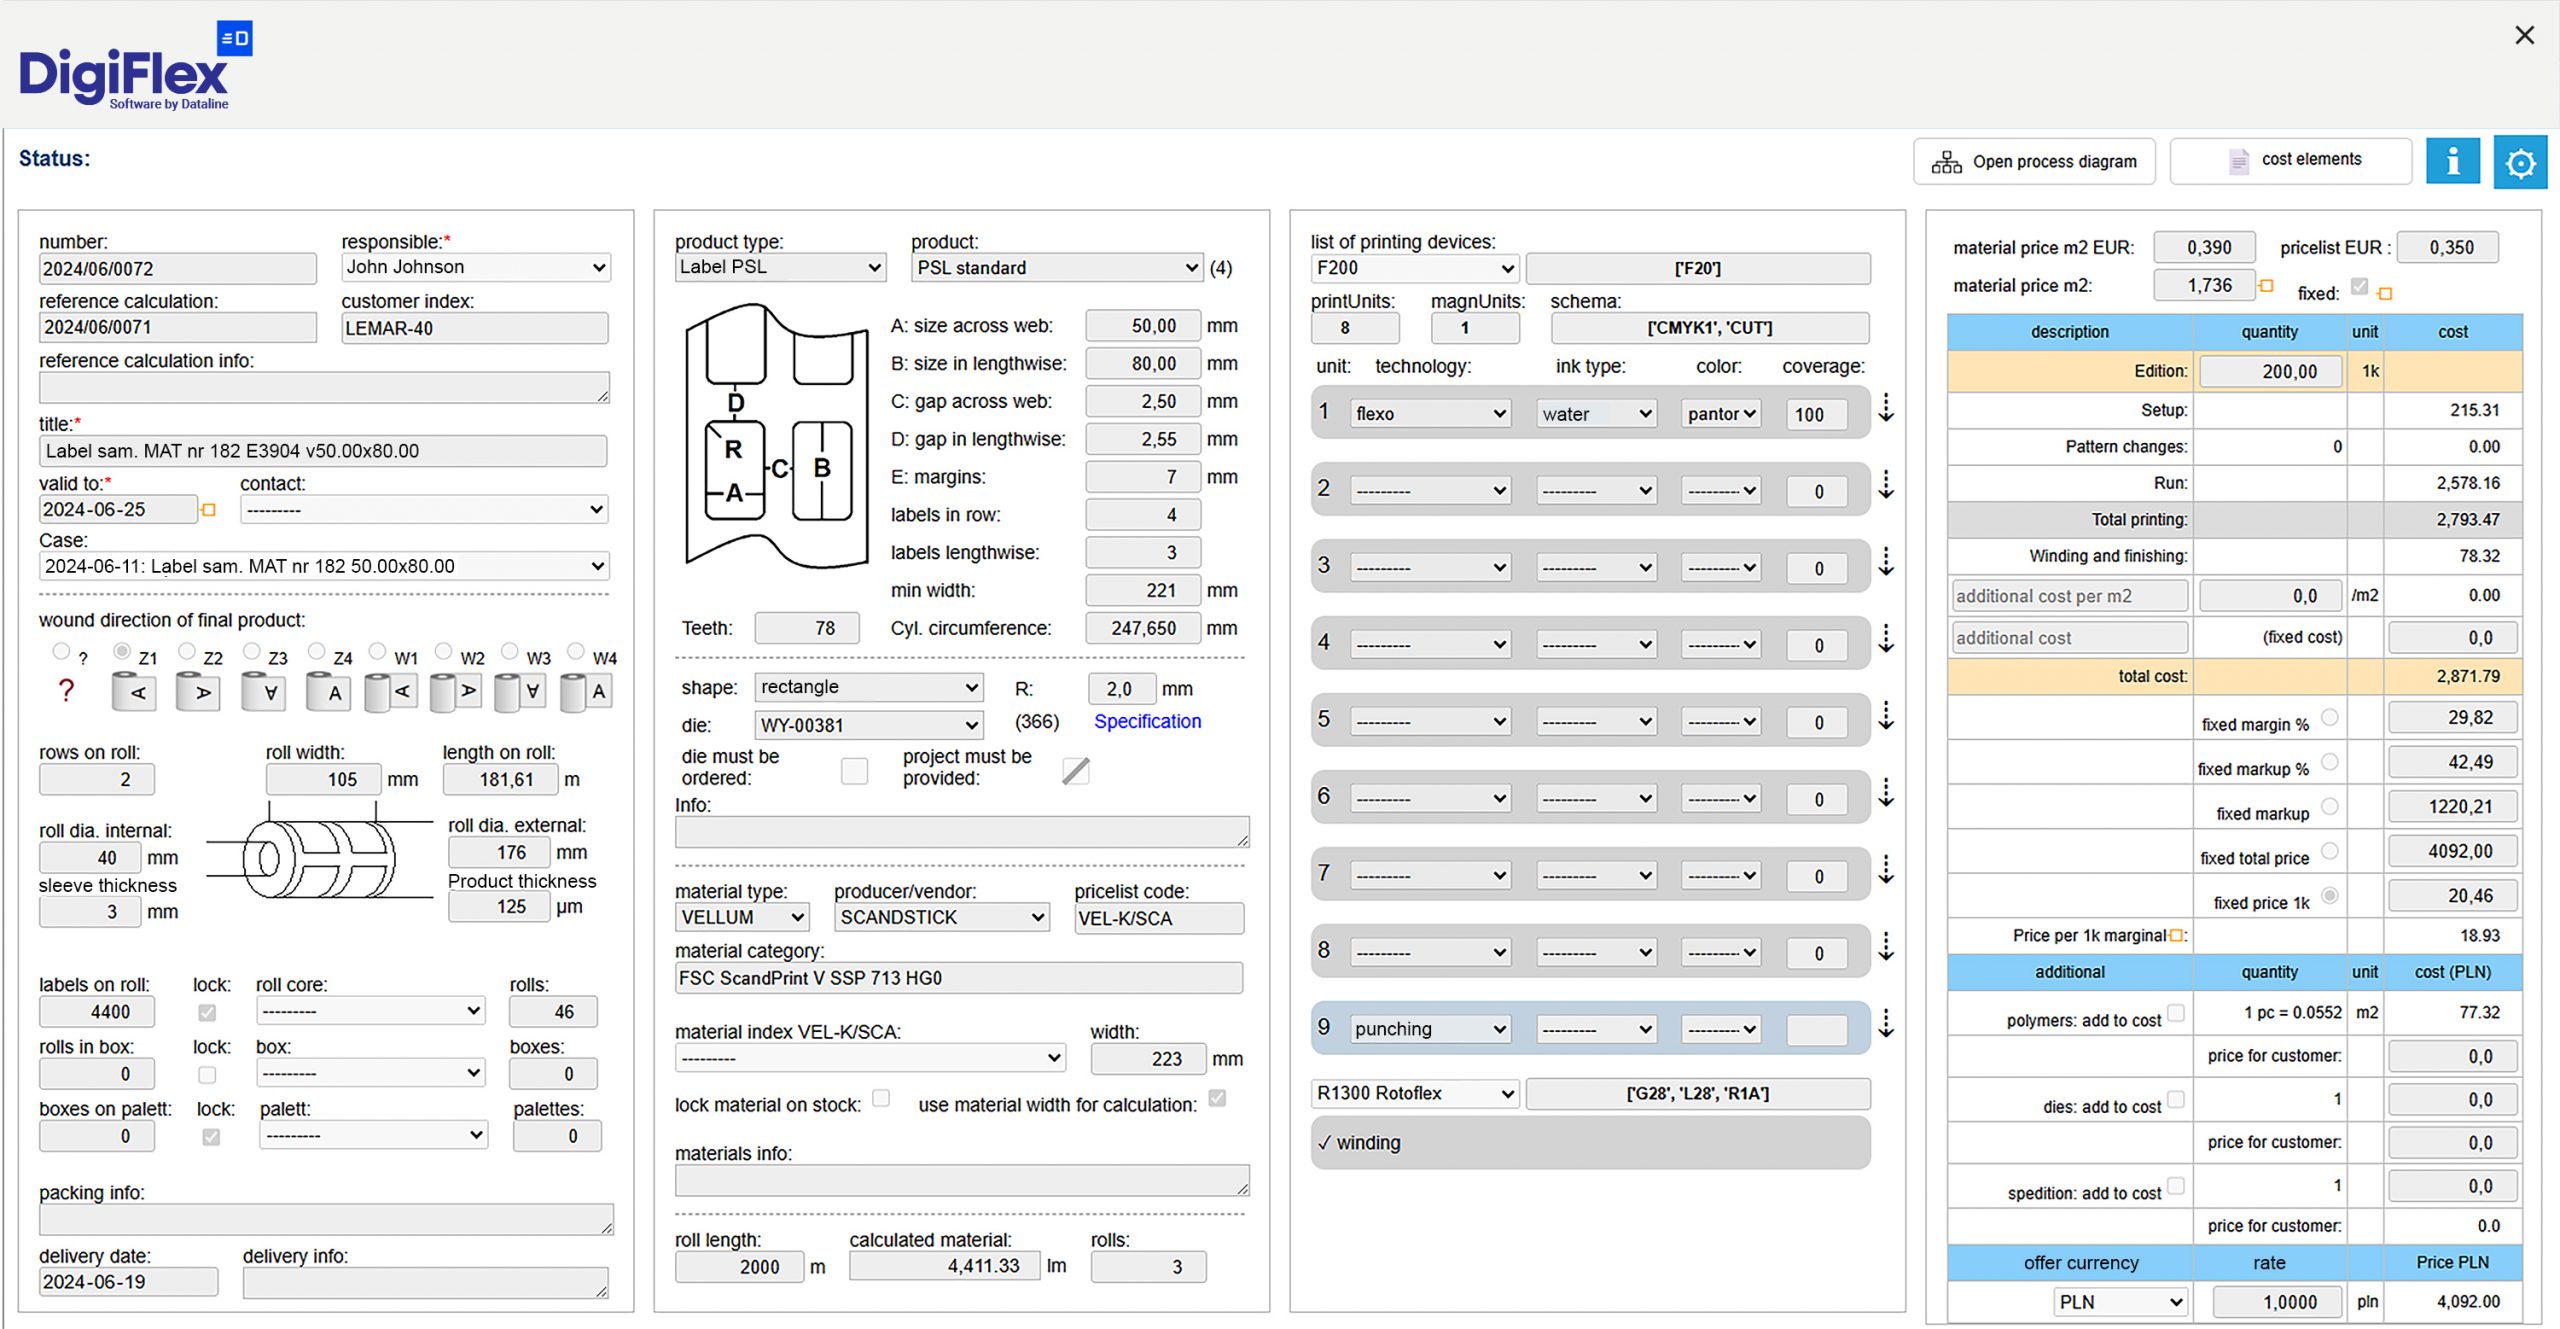Click move-down arrow for printing unit 3
Viewport: 2560px width, 1329px height.
pyautogui.click(x=1886, y=561)
